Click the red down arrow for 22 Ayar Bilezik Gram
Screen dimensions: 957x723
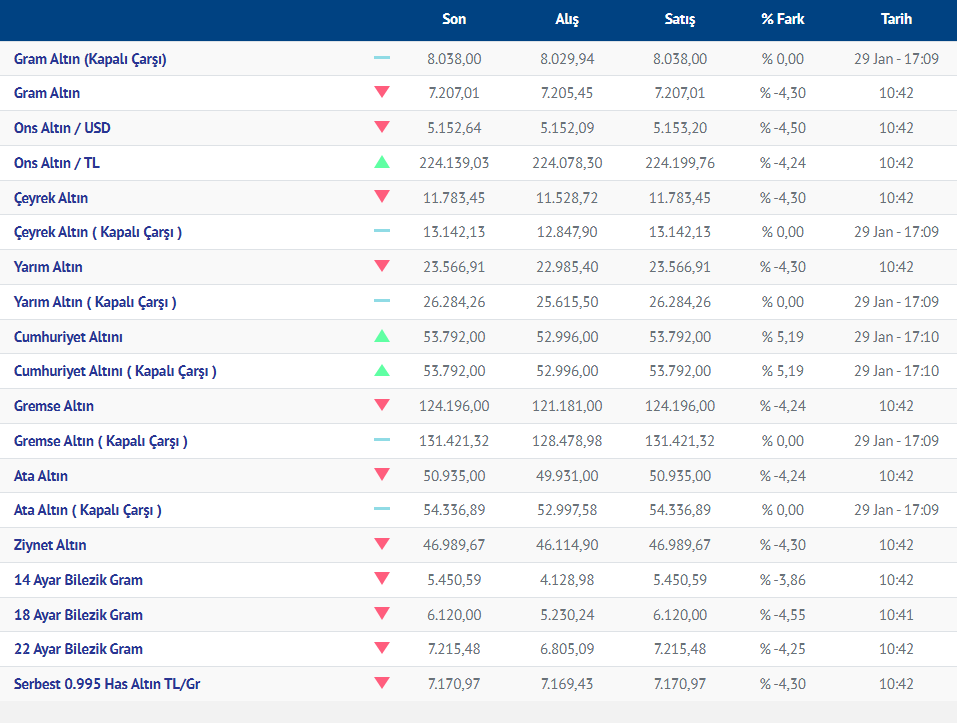pyautogui.click(x=381, y=649)
